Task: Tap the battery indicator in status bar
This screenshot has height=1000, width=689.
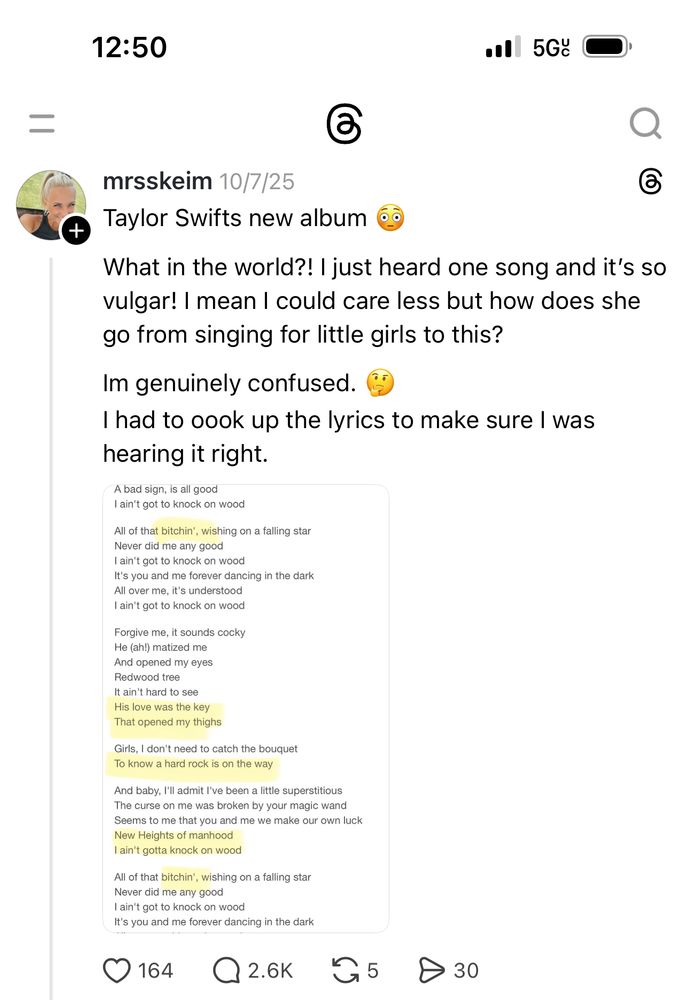Action: pyautogui.click(x=605, y=47)
